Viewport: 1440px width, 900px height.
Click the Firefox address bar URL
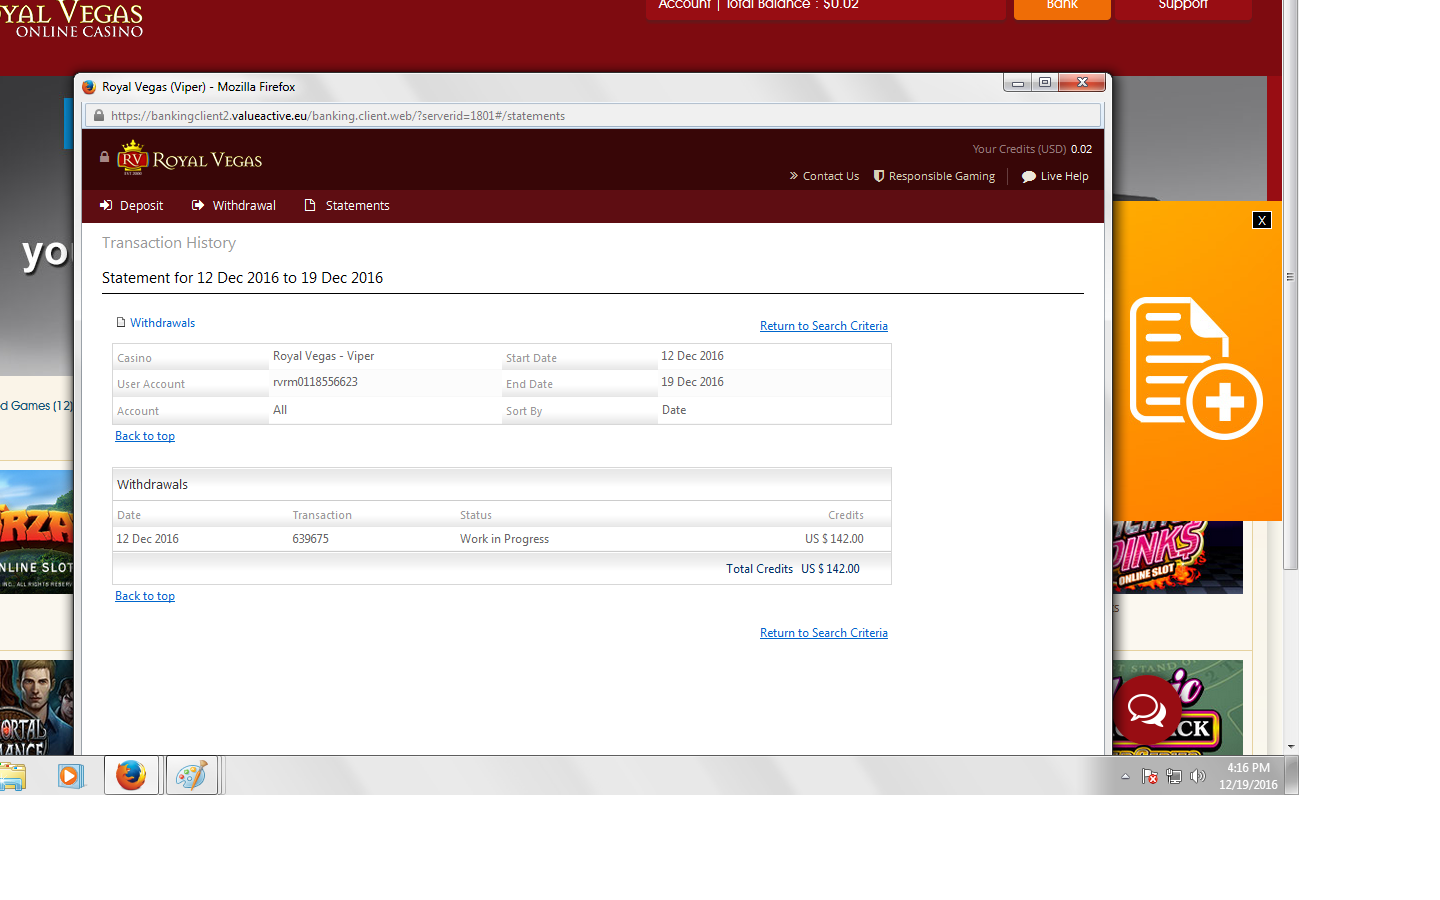(338, 116)
